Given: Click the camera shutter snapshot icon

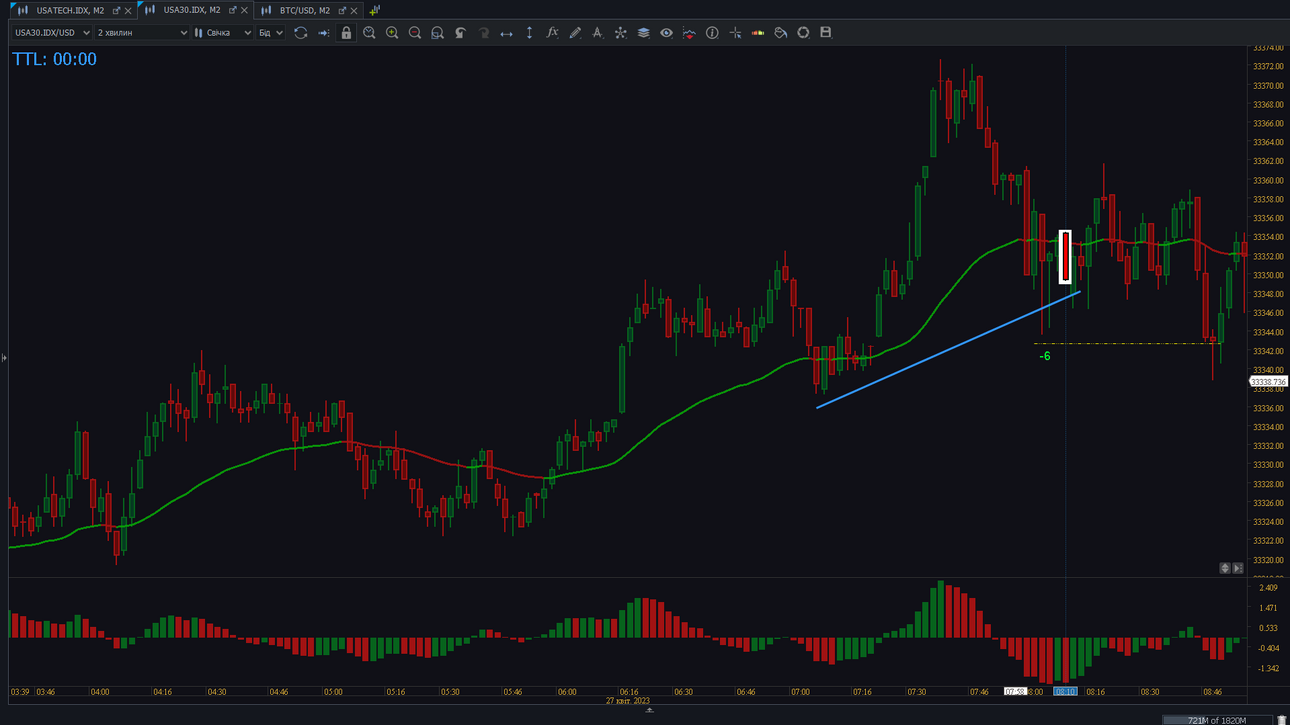Looking at the screenshot, I should click(803, 33).
